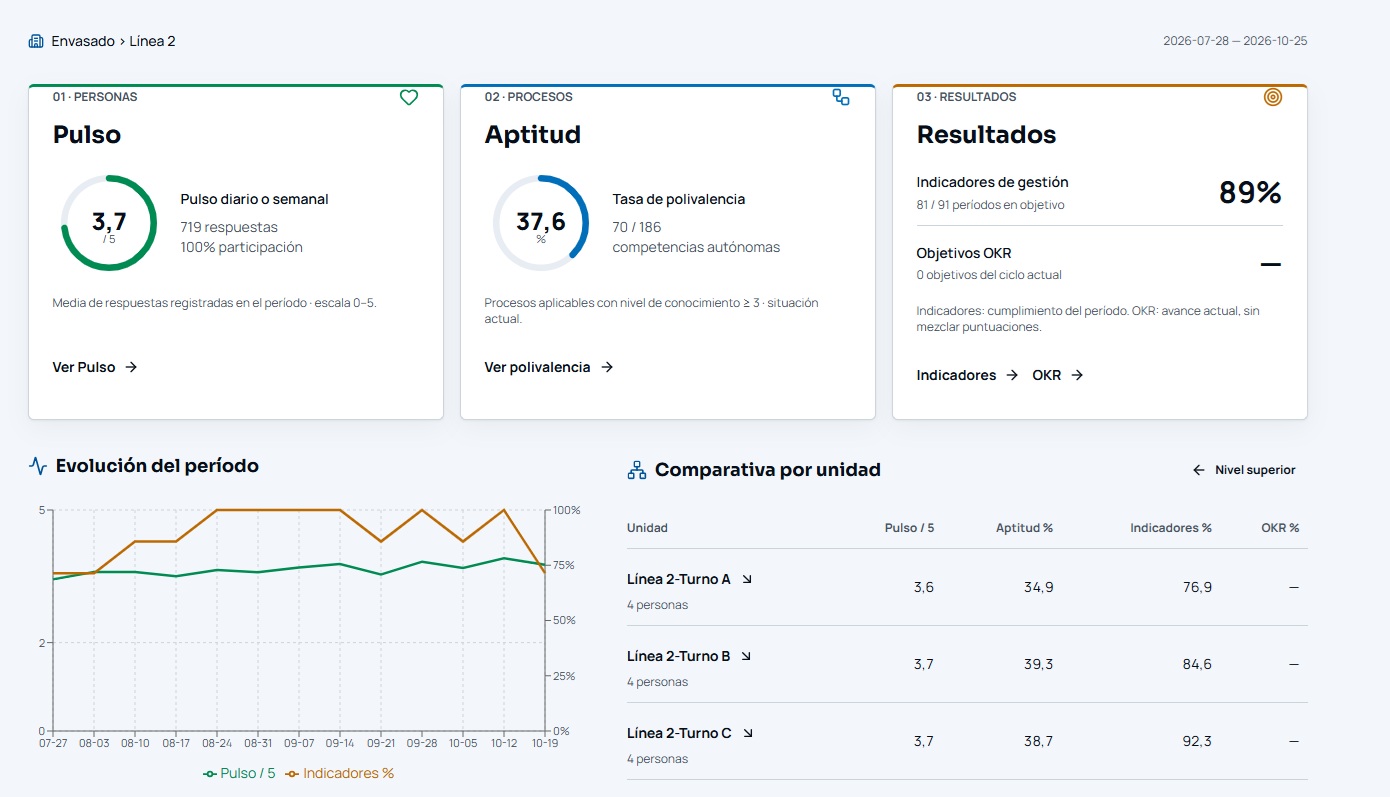Click the 89% indicadores de gestión value
The image size is (1390, 797).
(x=1250, y=192)
